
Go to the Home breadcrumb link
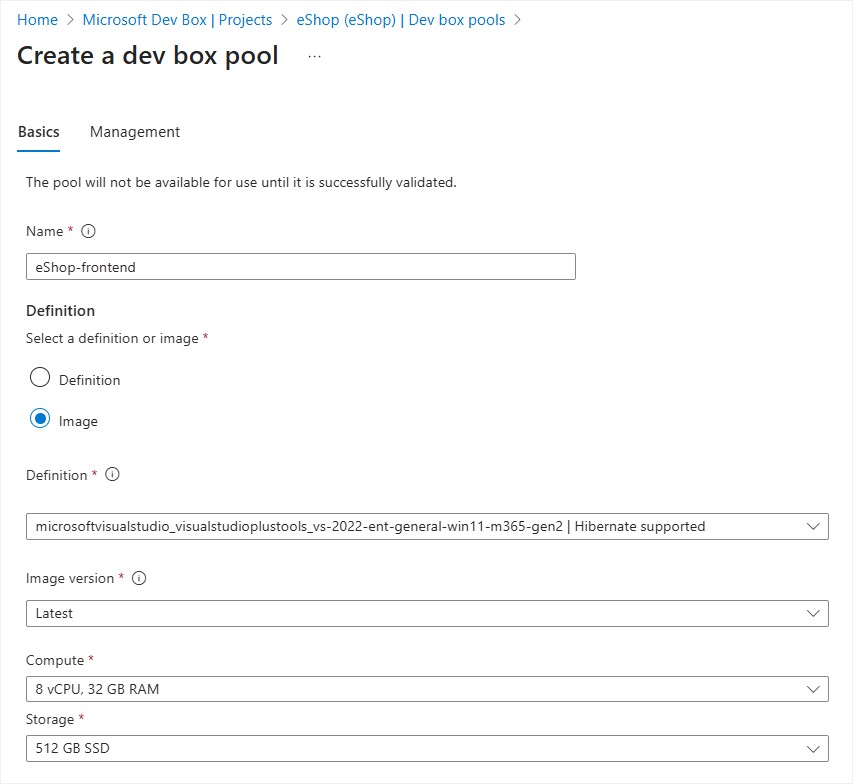[x=37, y=20]
